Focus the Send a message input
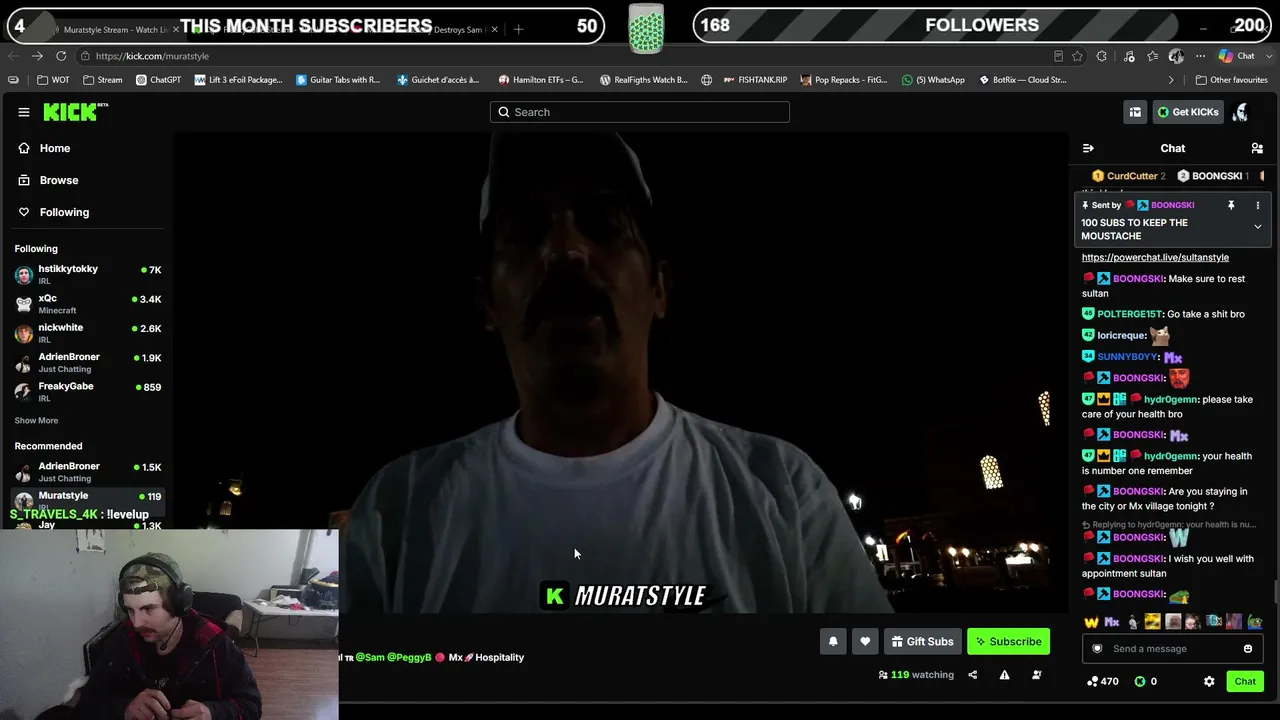Viewport: 1280px width, 720px height. click(x=1170, y=649)
